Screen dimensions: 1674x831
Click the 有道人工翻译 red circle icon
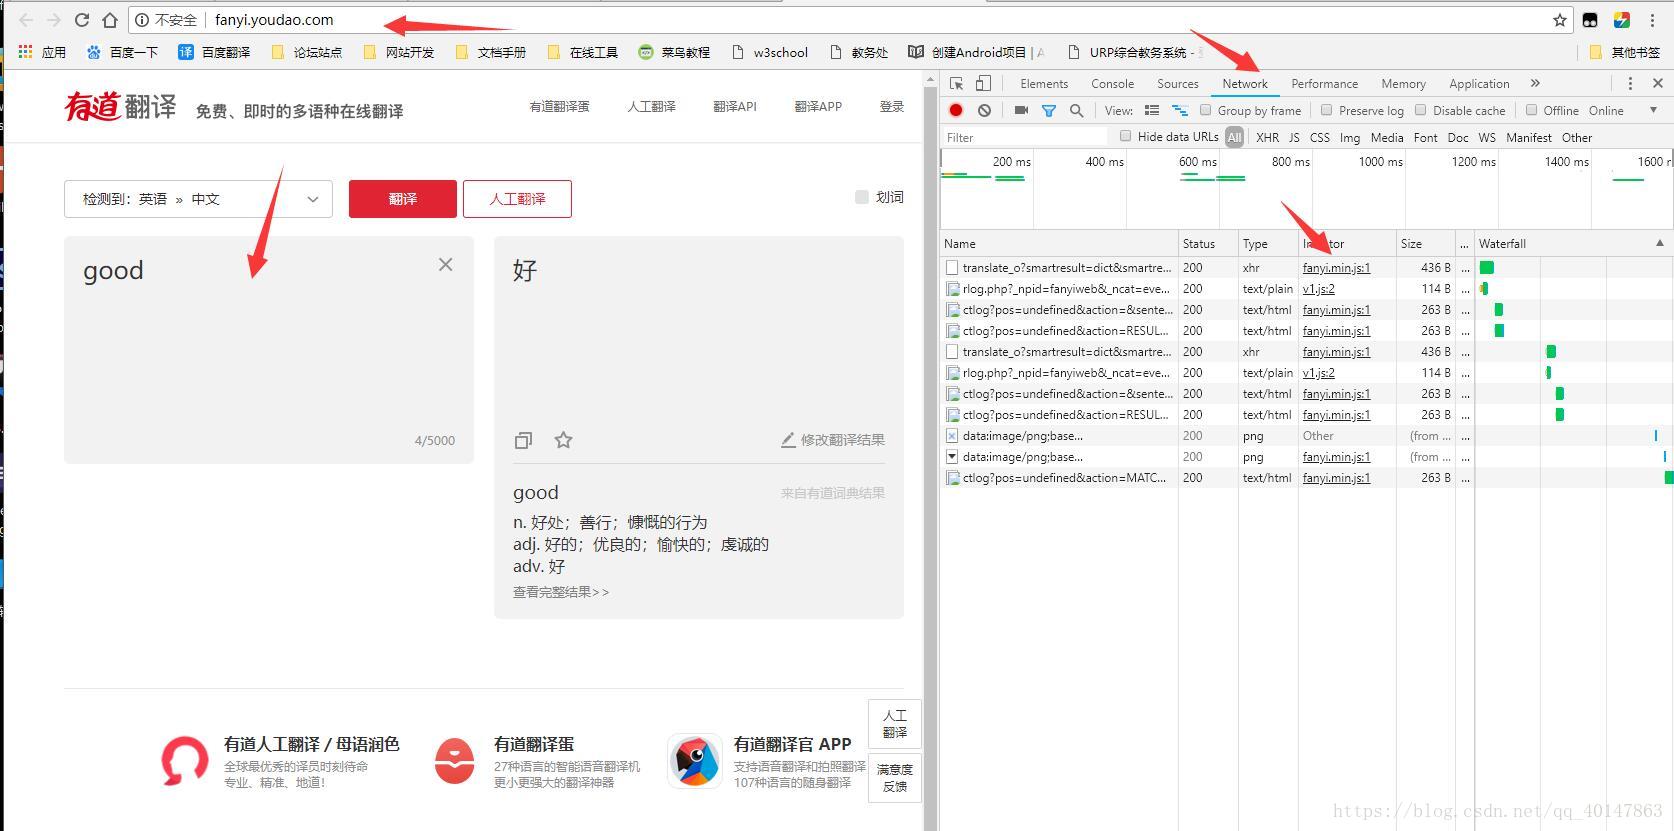coord(185,762)
